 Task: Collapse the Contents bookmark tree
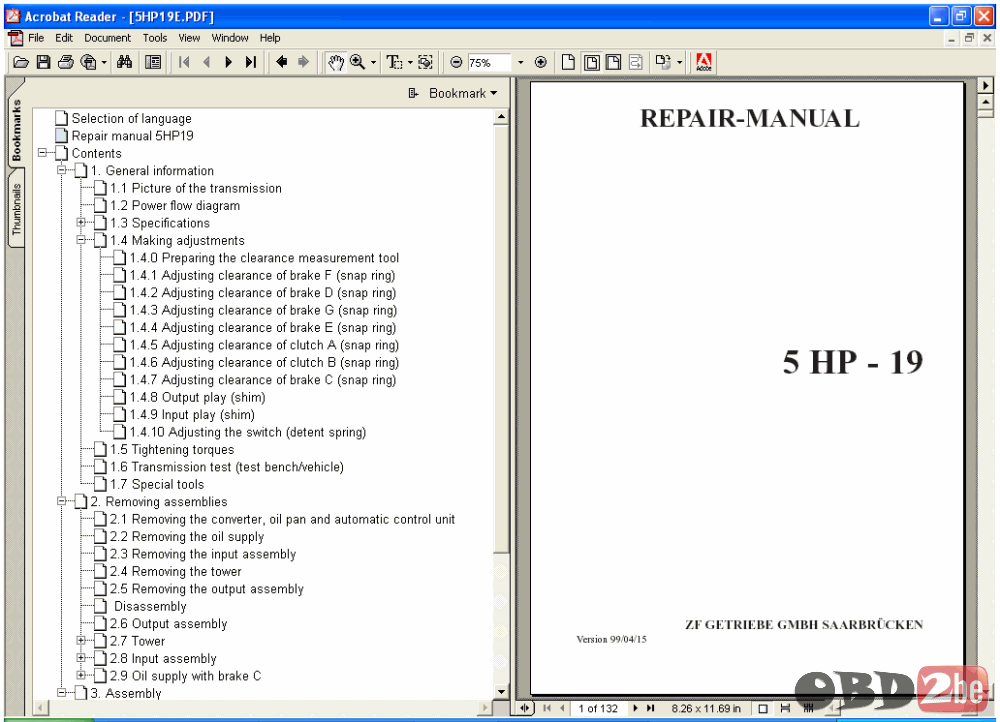point(43,152)
